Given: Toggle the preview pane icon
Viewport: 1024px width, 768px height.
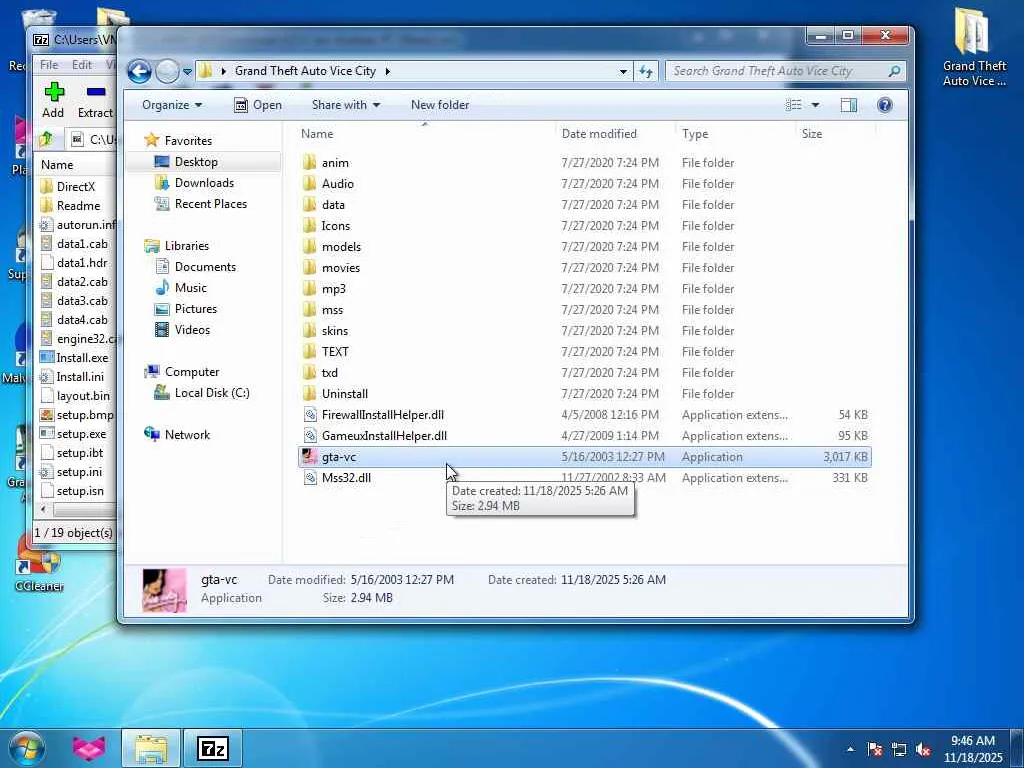Looking at the screenshot, I should click(848, 105).
